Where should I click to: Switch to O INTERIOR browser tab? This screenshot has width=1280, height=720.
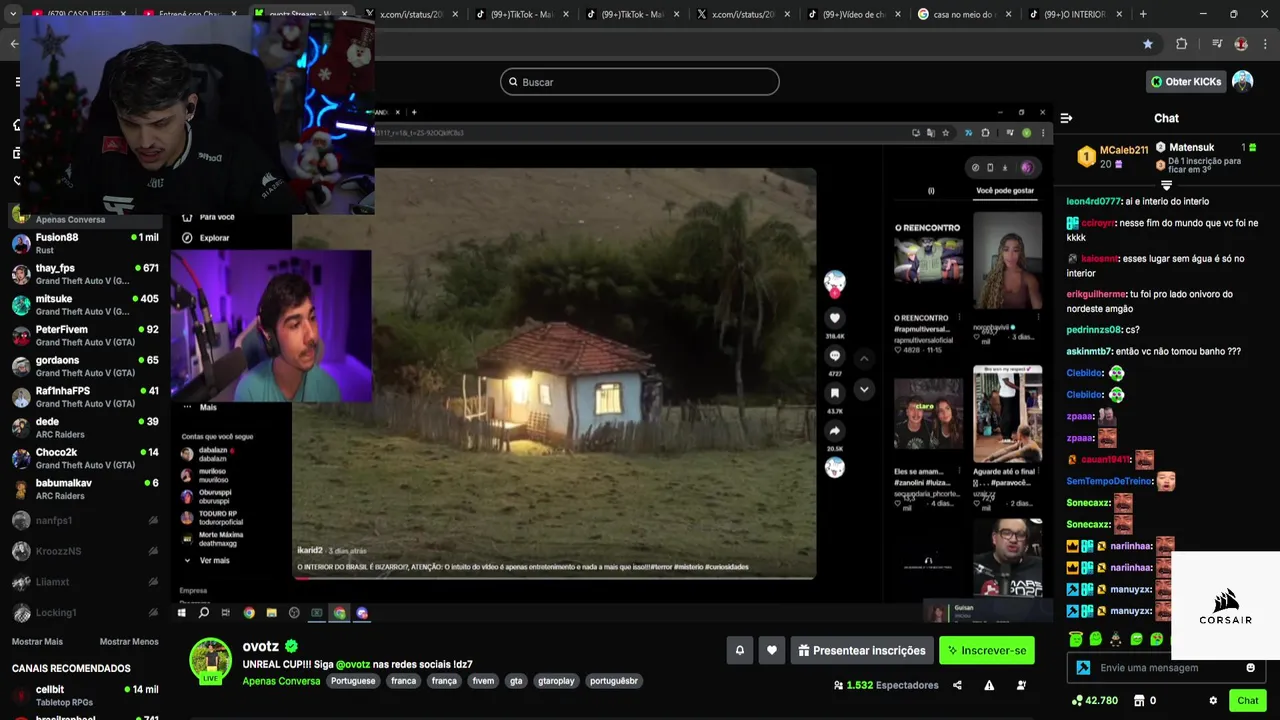(x=1075, y=14)
